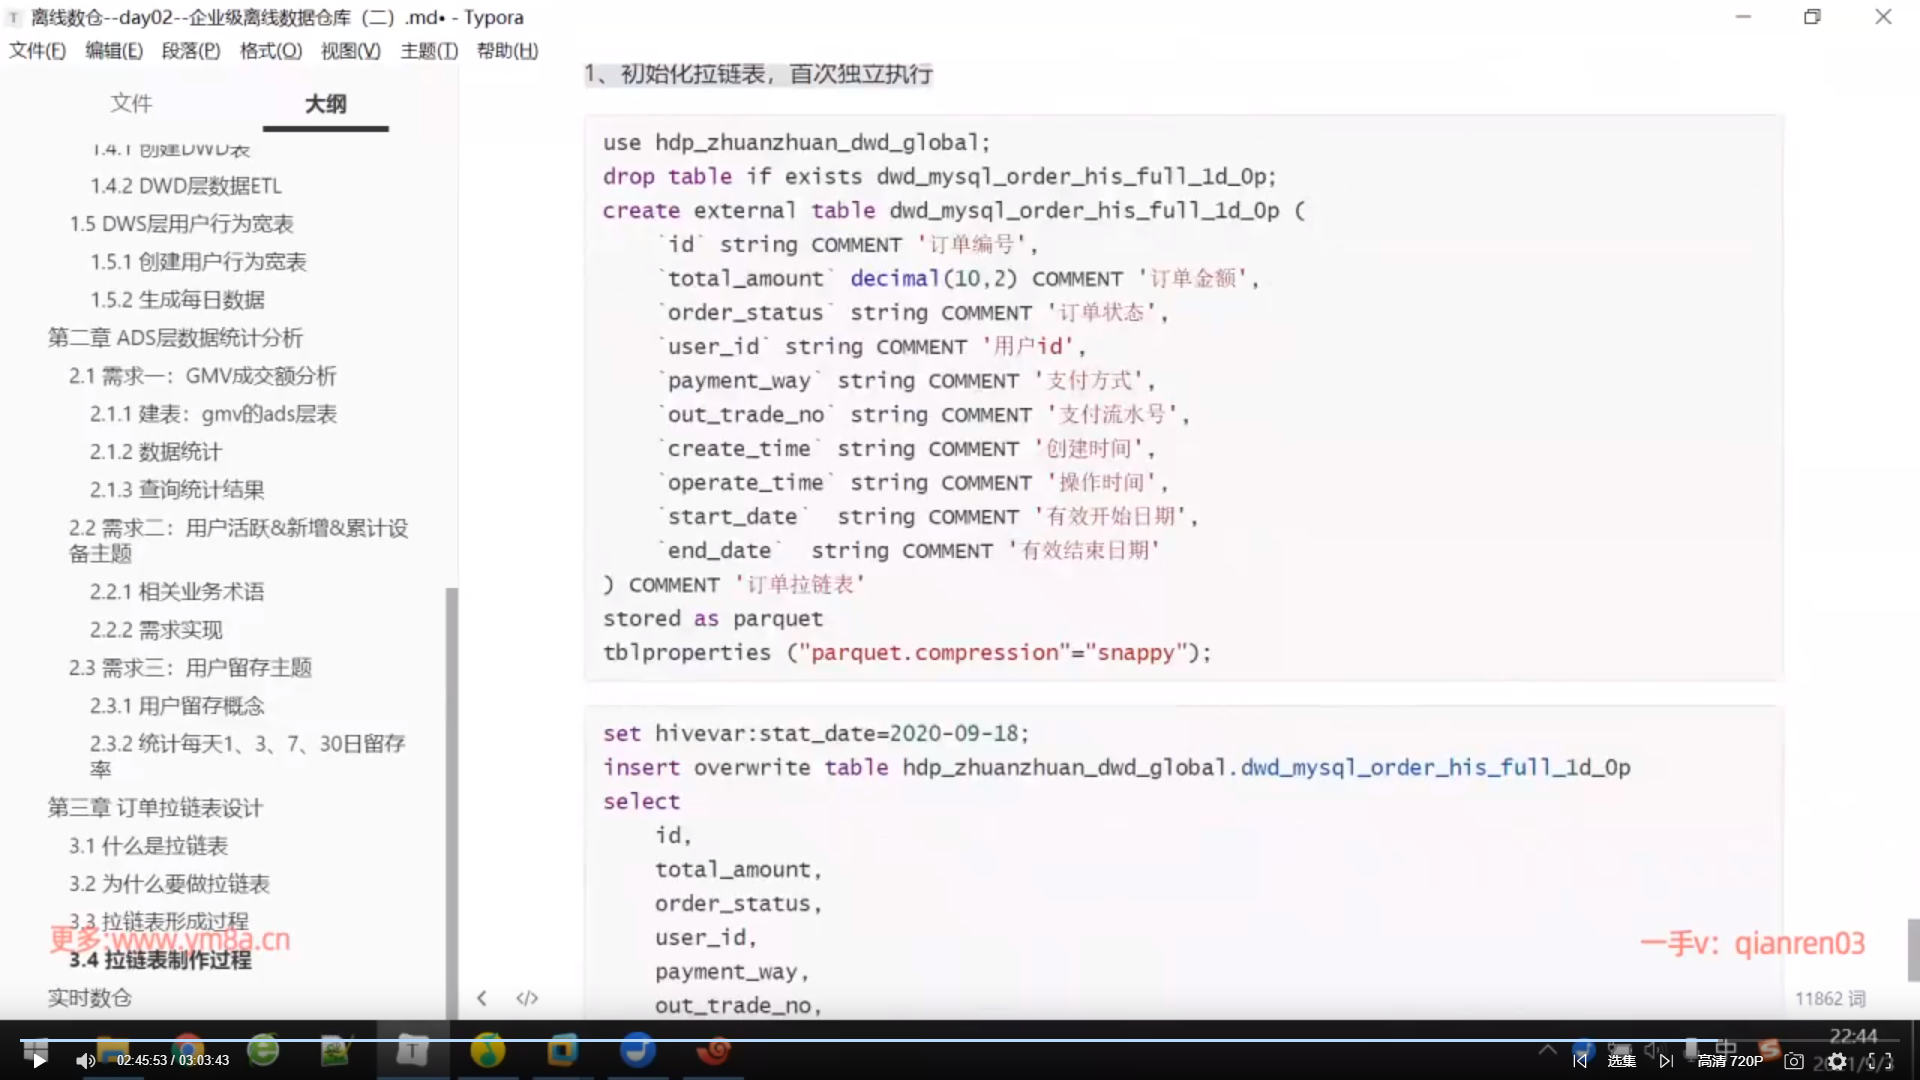1920x1080 pixels.
Task: Click the 11862 词 word count
Action: [1829, 998]
